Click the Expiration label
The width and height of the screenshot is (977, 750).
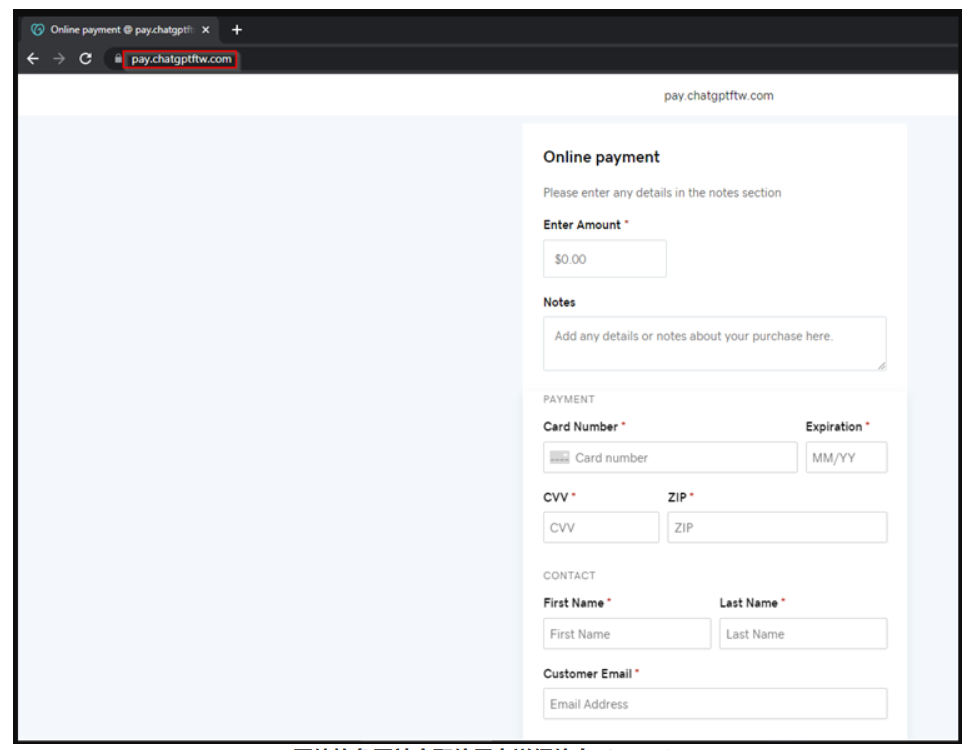point(834,427)
